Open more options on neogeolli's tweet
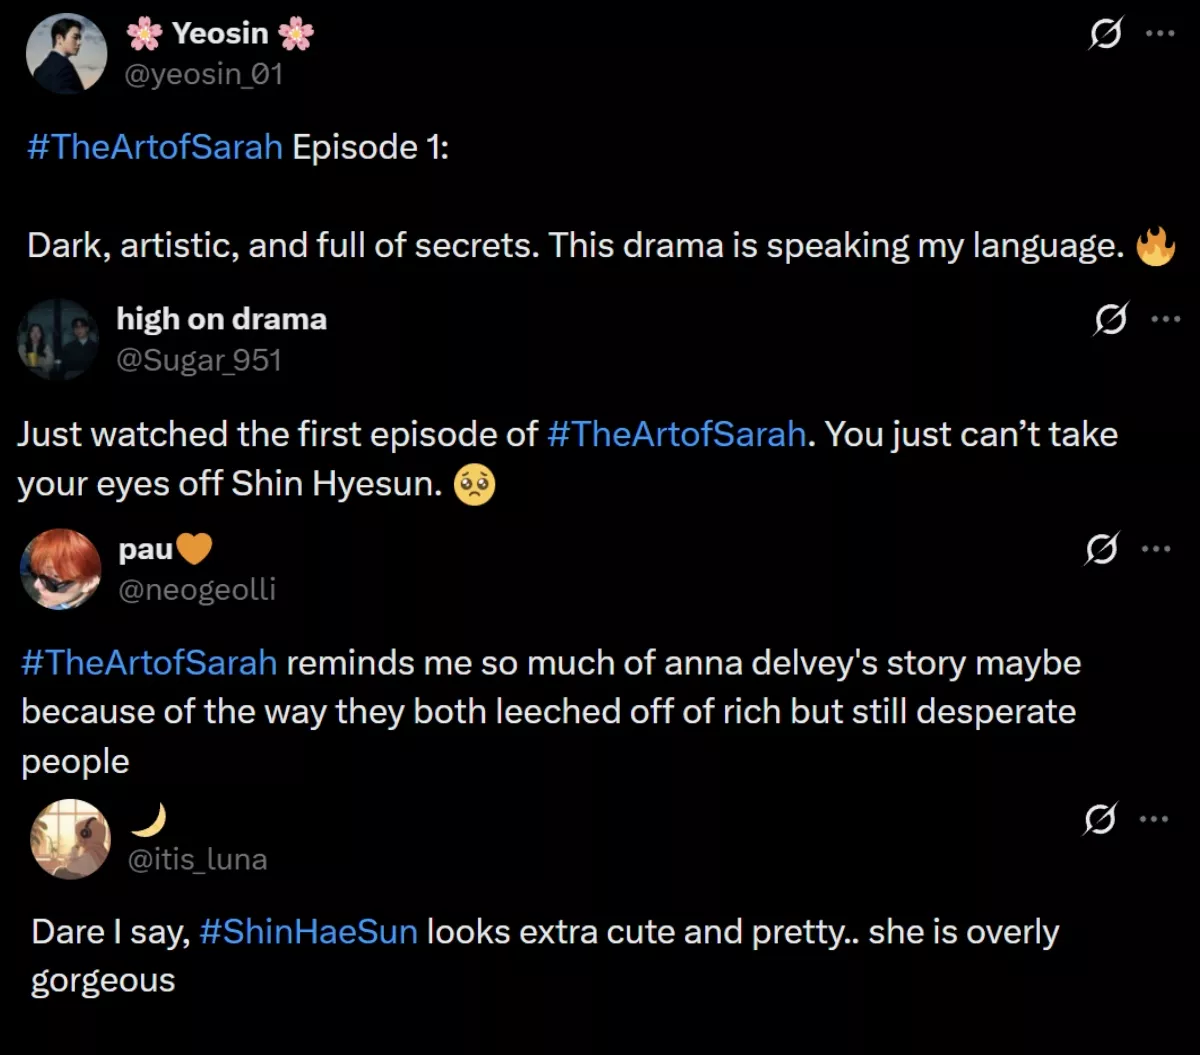Image resolution: width=1200 pixels, height=1055 pixels. (1157, 548)
